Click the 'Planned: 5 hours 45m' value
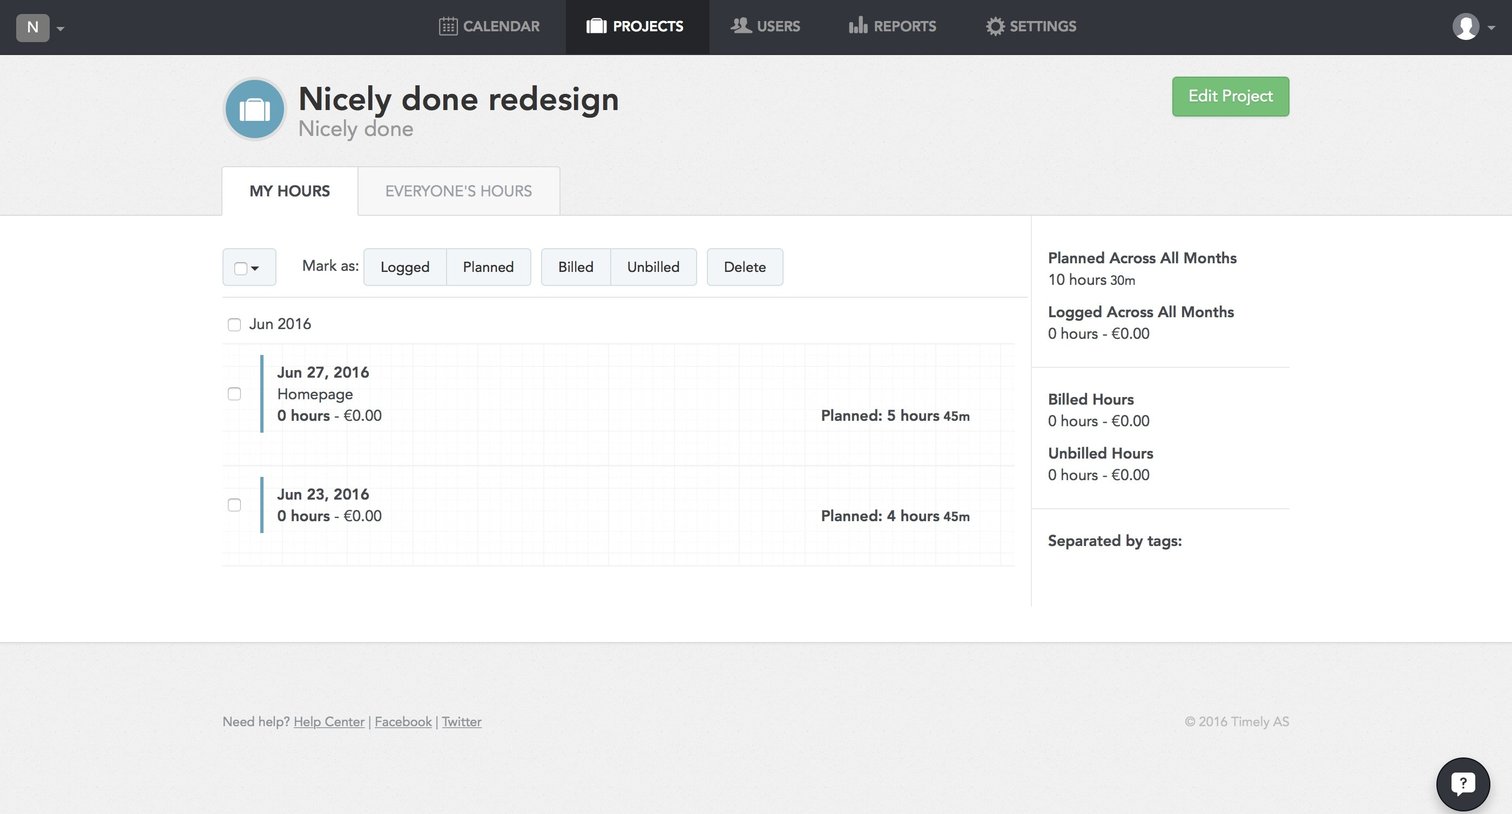The image size is (1512, 814). 895,416
